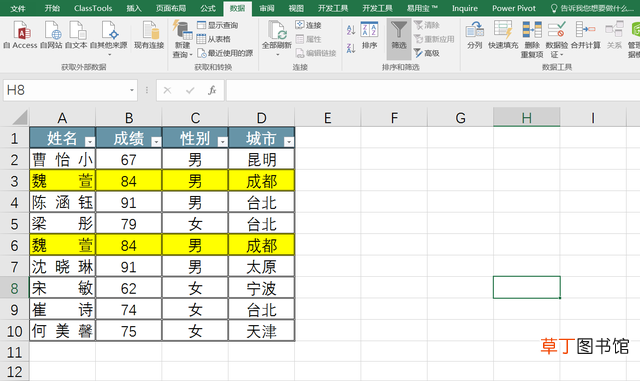Click name cell 何美馨
The height and width of the screenshot is (381, 640).
(x=62, y=331)
